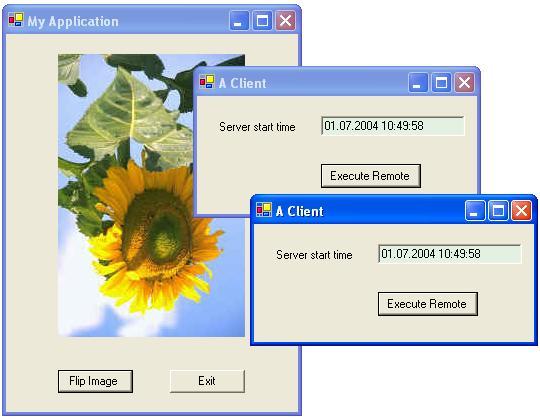Viewport: 540px width, 420px height.
Task: Maximize the My Application window
Action: 262,21
